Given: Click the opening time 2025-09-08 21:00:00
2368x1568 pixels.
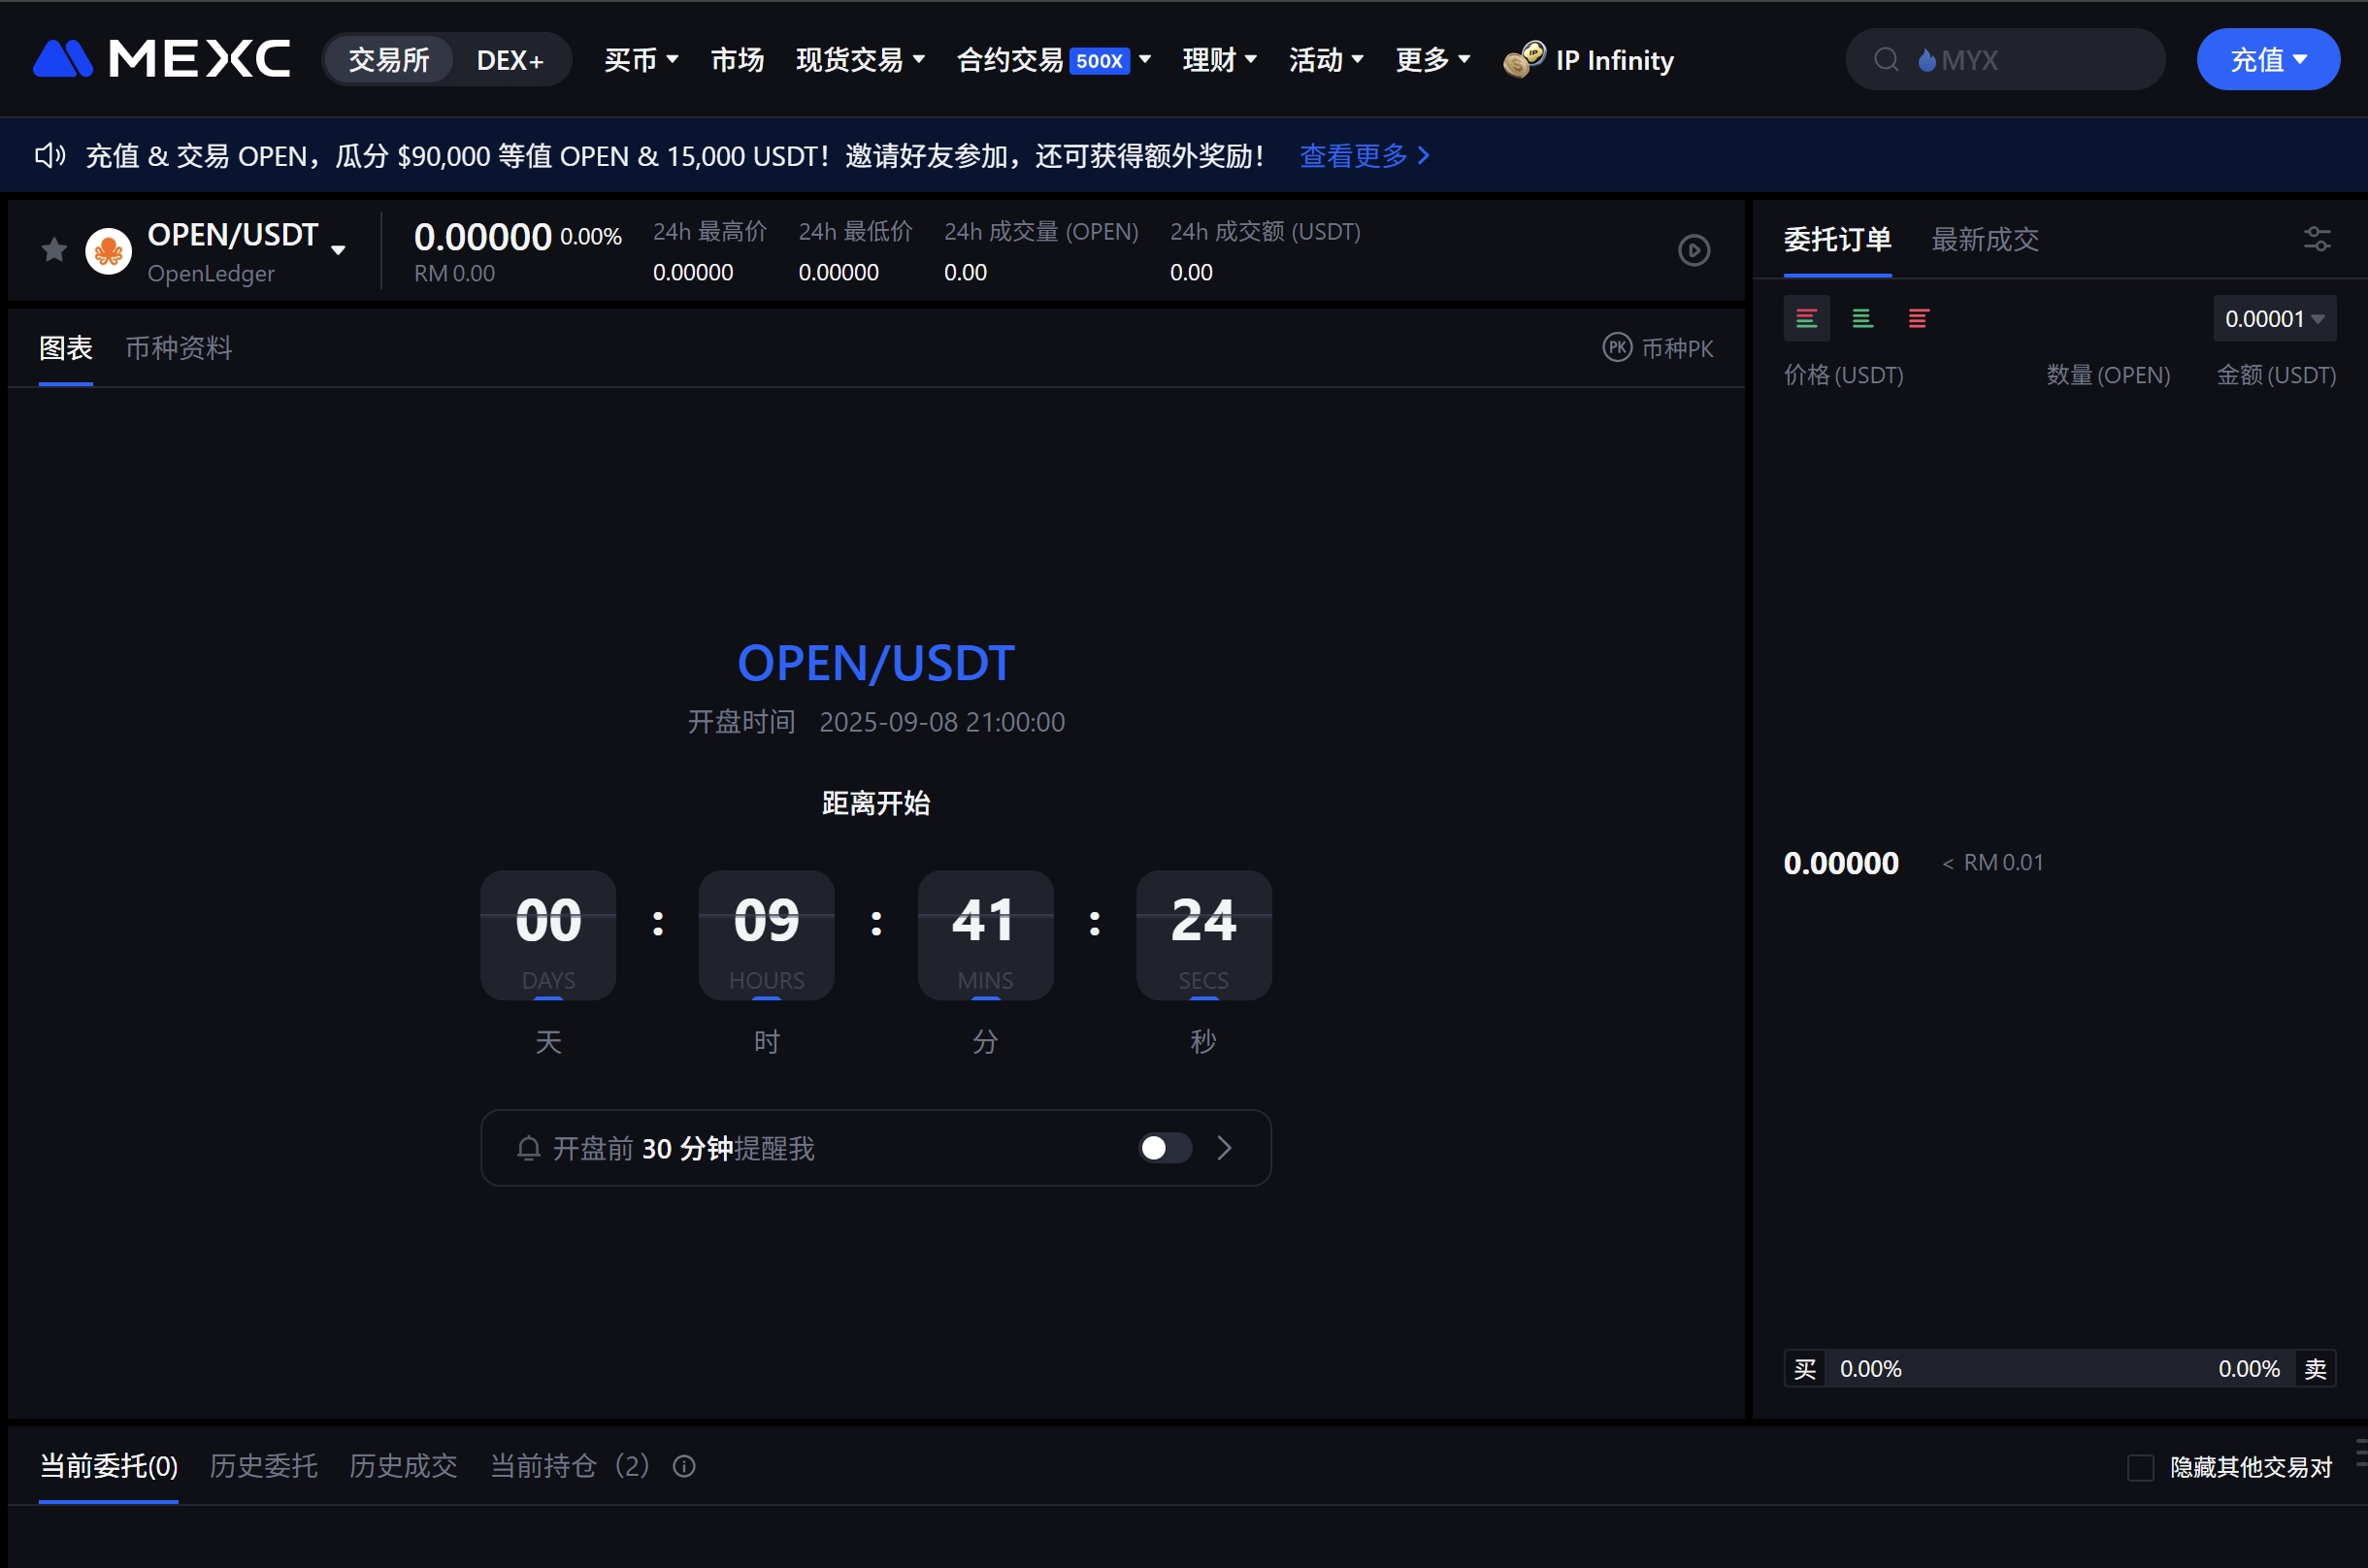Looking at the screenshot, I should click(942, 722).
